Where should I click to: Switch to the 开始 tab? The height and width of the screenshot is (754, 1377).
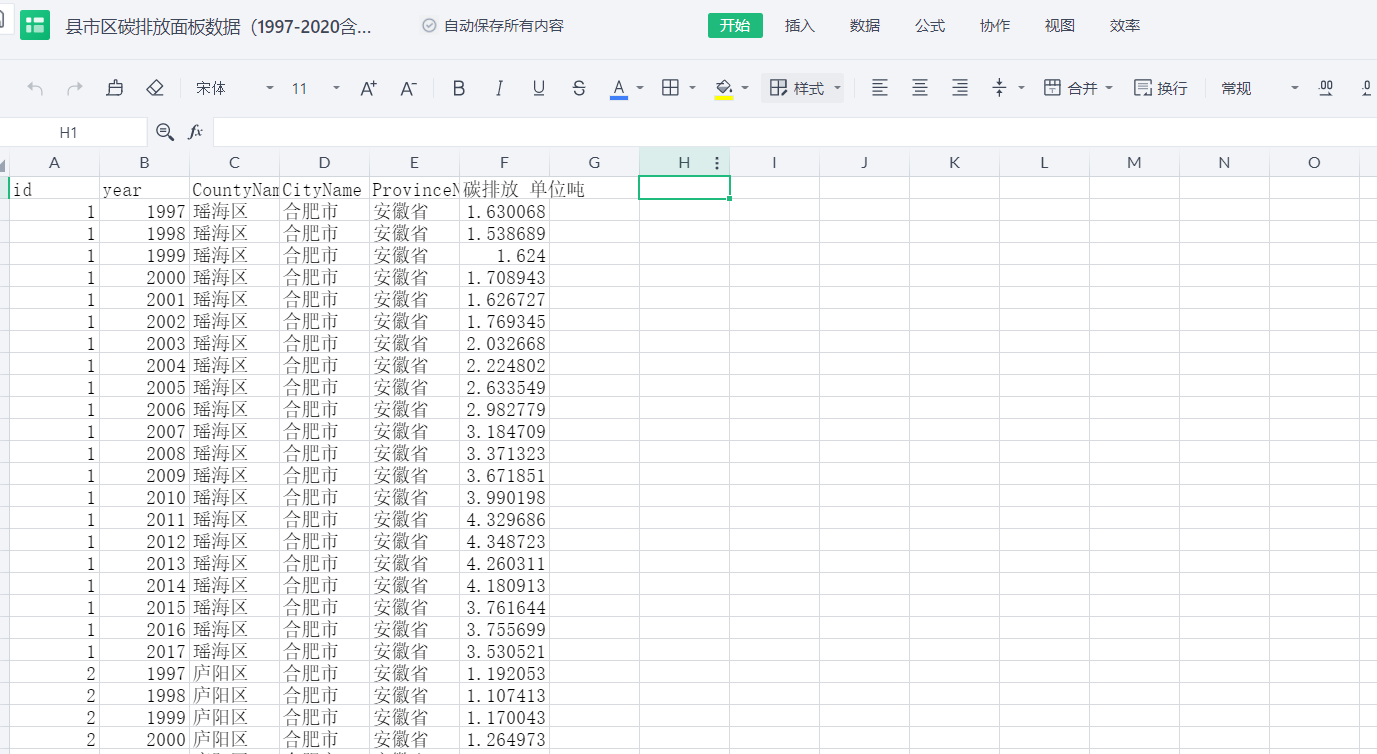pos(735,26)
